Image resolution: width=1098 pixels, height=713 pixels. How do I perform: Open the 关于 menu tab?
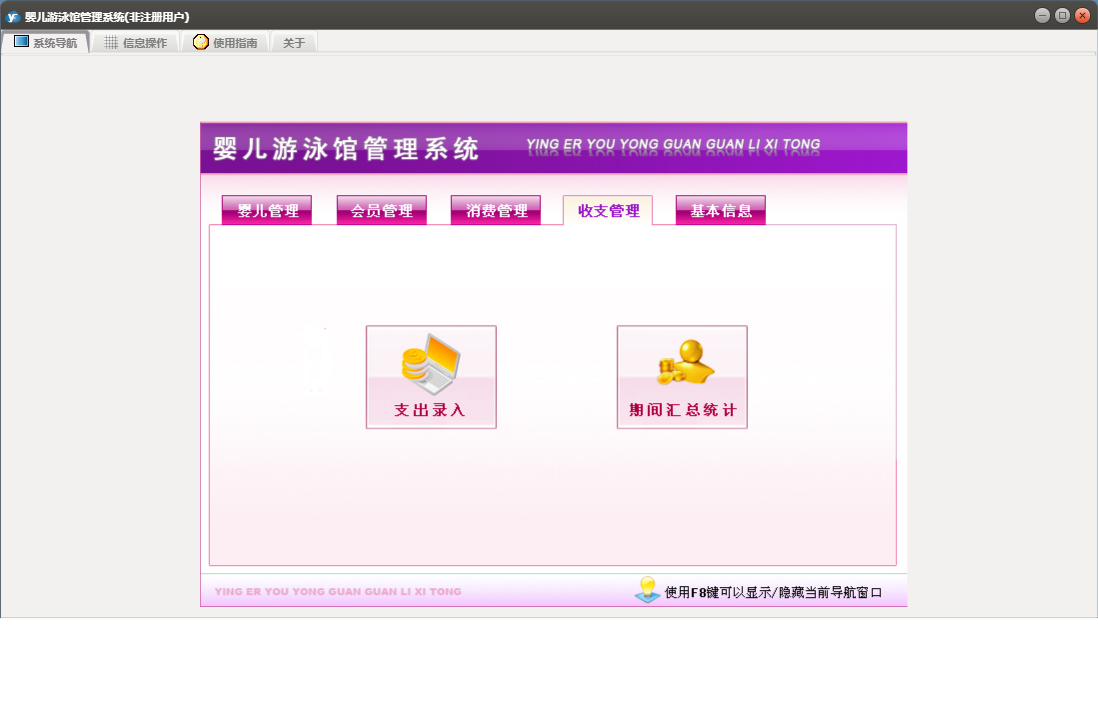[x=294, y=42]
